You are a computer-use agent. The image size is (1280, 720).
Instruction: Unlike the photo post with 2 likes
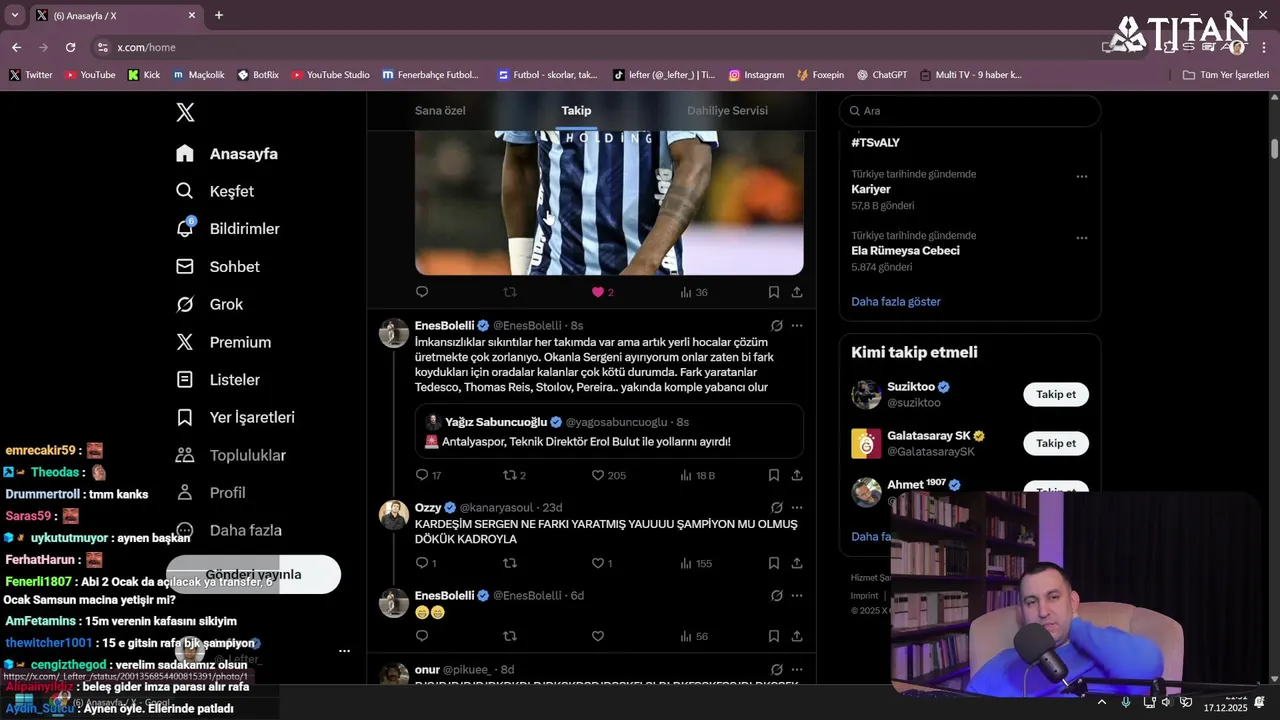[x=598, y=292]
